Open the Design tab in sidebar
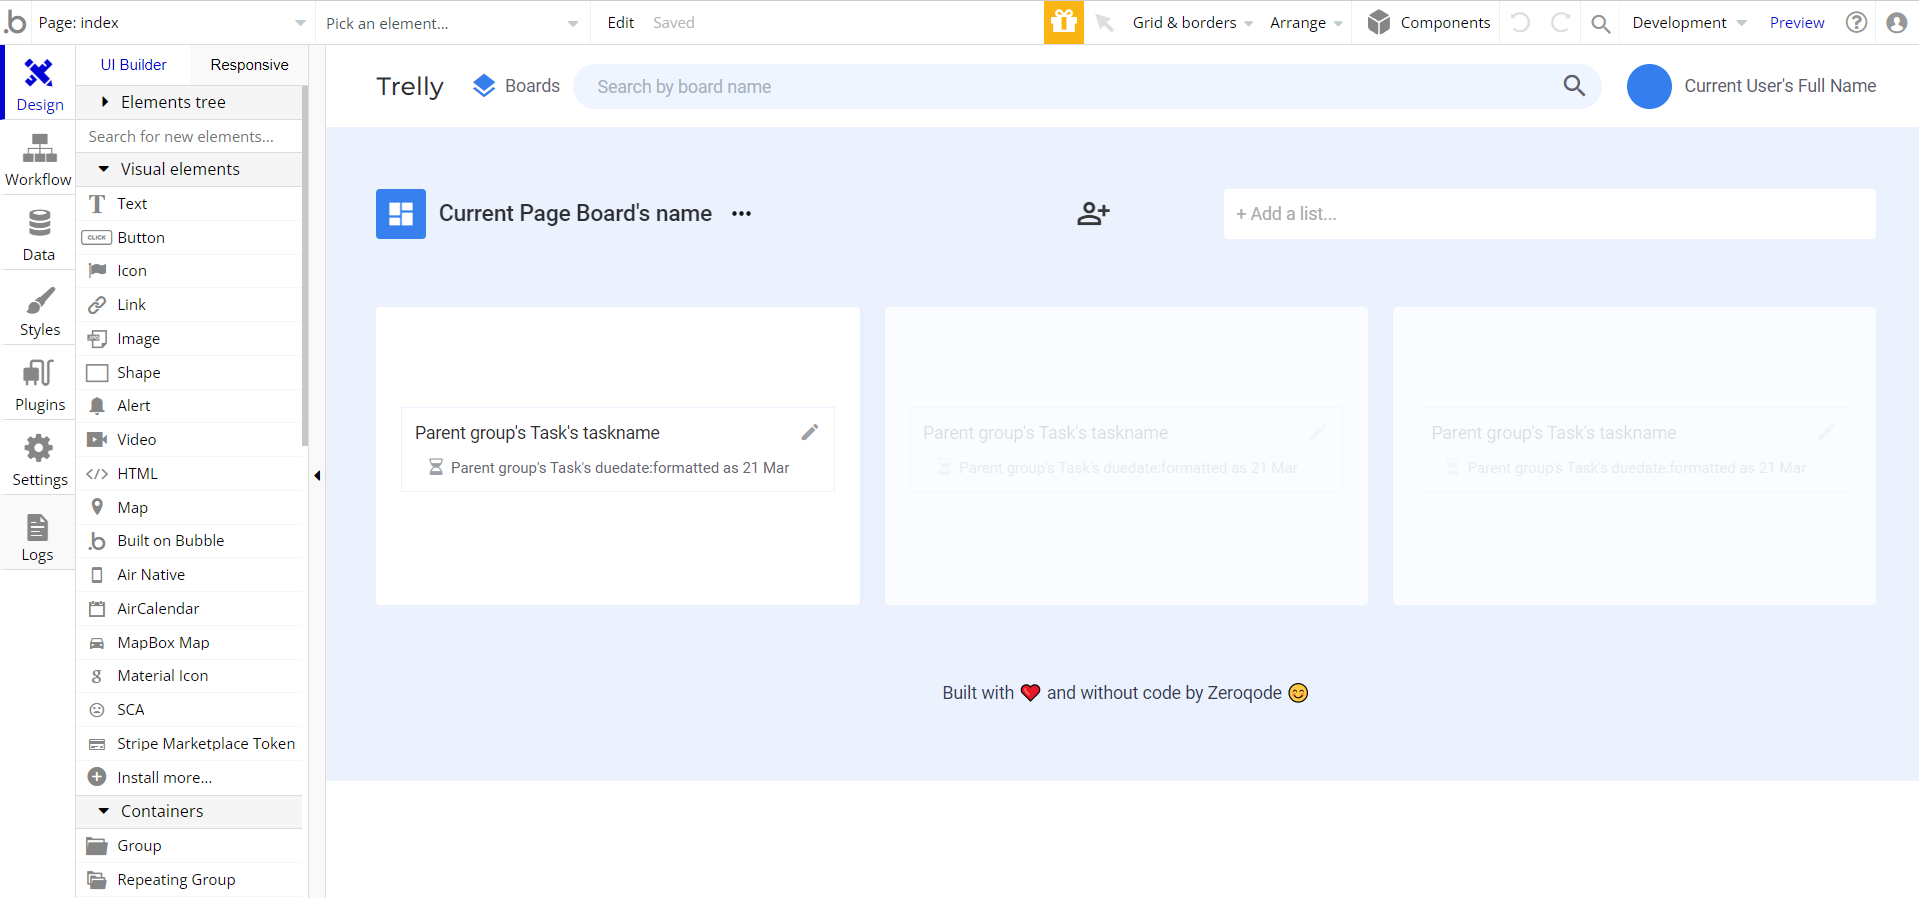The width and height of the screenshot is (1919, 898). tap(39, 83)
